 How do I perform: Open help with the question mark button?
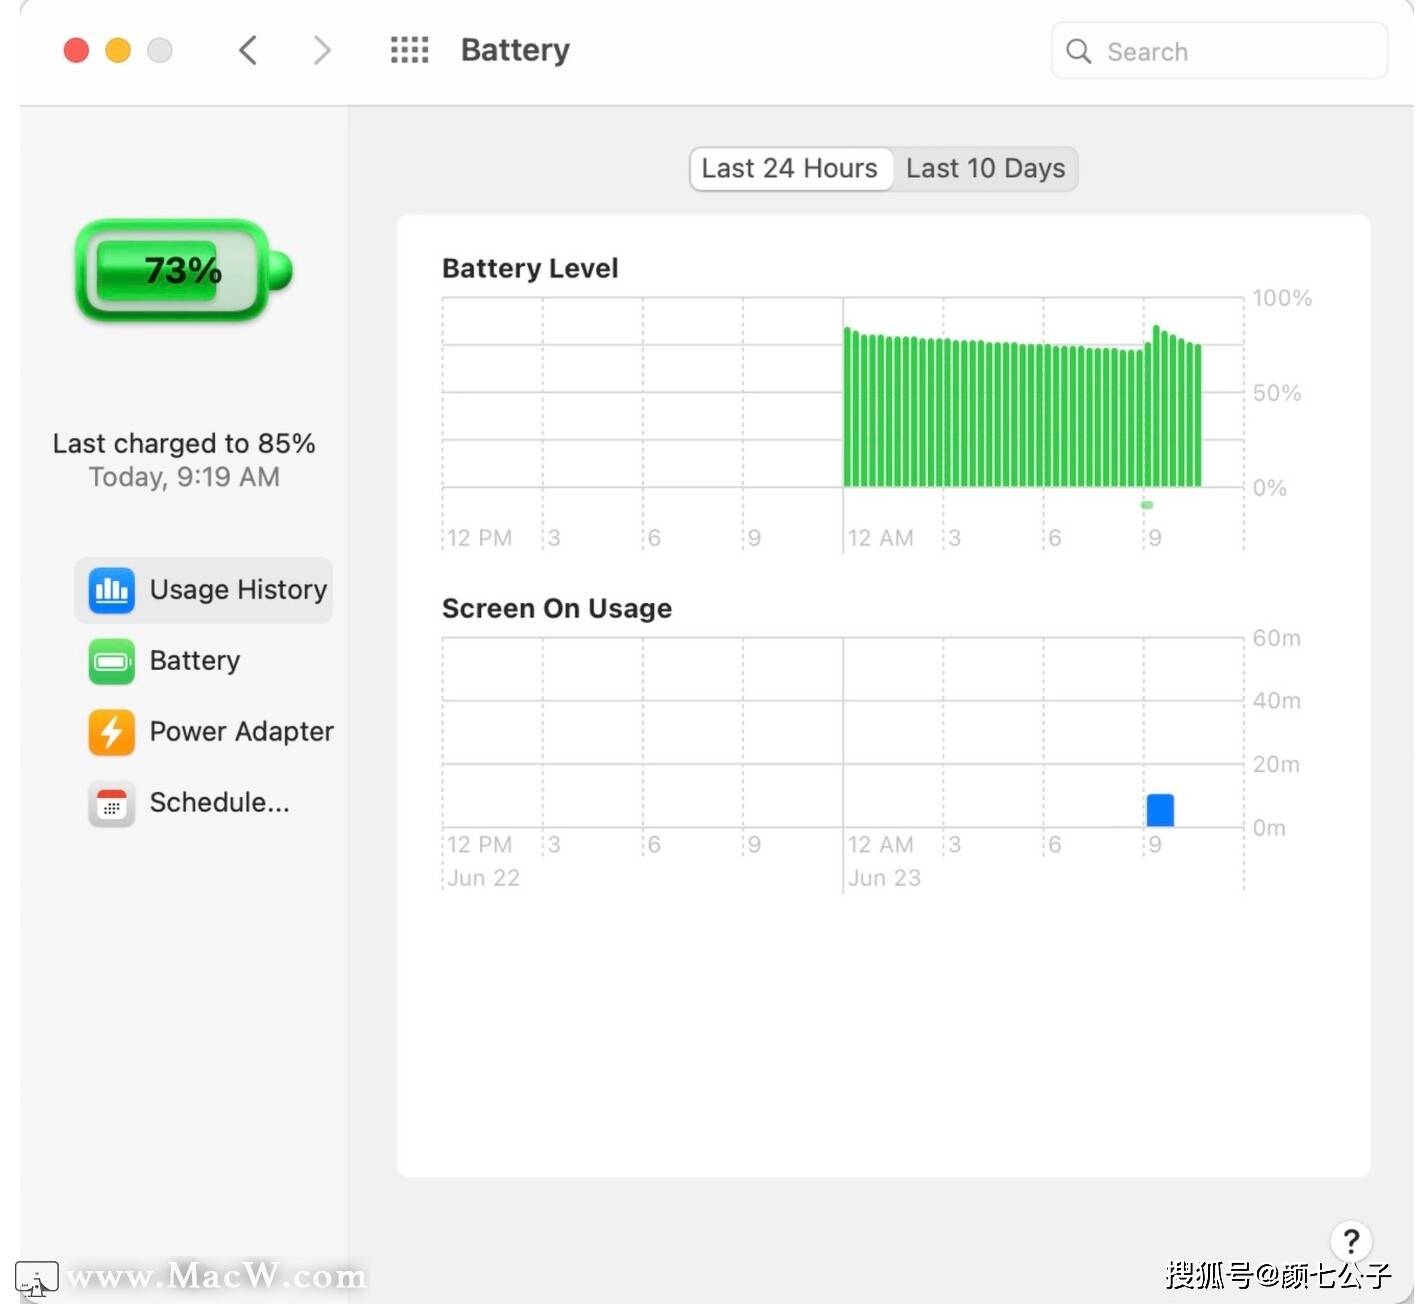1350,1241
